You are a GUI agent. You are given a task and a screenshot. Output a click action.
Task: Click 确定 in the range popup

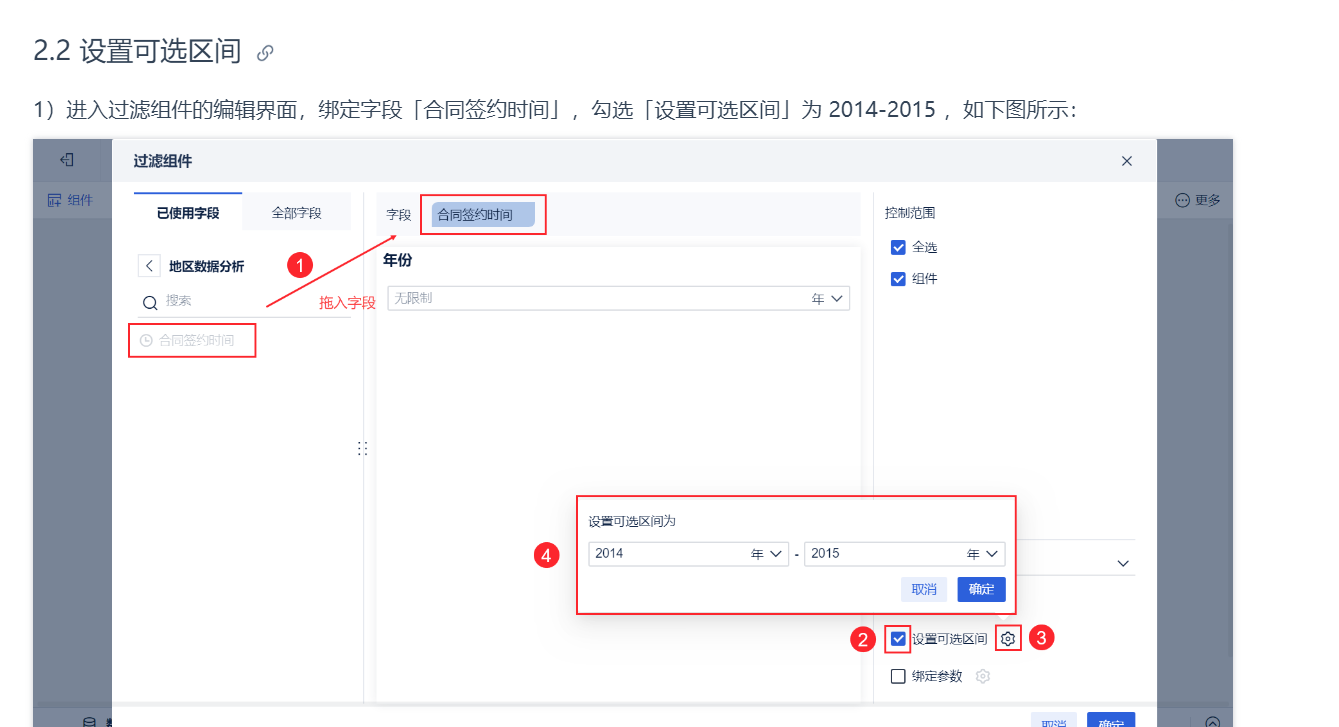(981, 589)
